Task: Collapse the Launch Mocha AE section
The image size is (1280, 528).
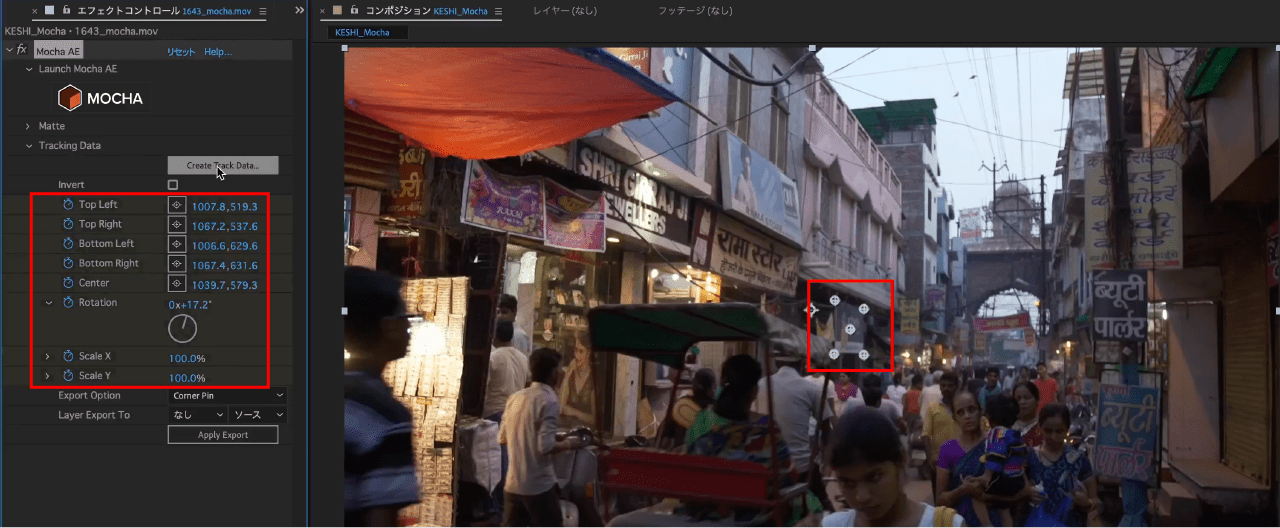Action: [x=29, y=69]
